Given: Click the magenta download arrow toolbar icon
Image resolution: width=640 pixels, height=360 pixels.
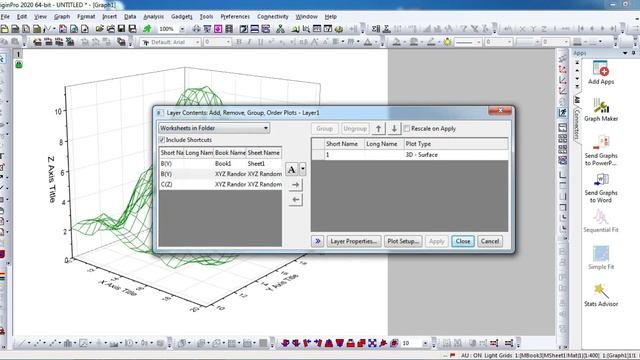Looking at the screenshot, I should (218, 29).
